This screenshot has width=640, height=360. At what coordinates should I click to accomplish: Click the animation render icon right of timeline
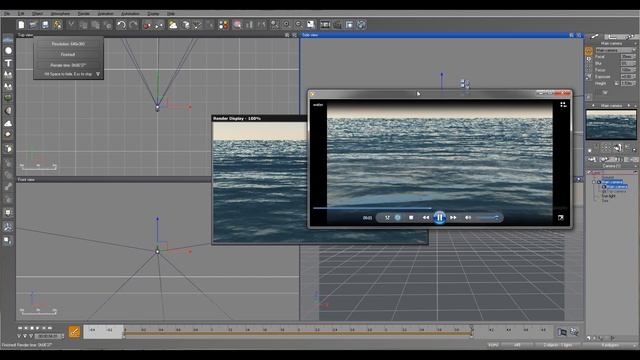(562, 332)
